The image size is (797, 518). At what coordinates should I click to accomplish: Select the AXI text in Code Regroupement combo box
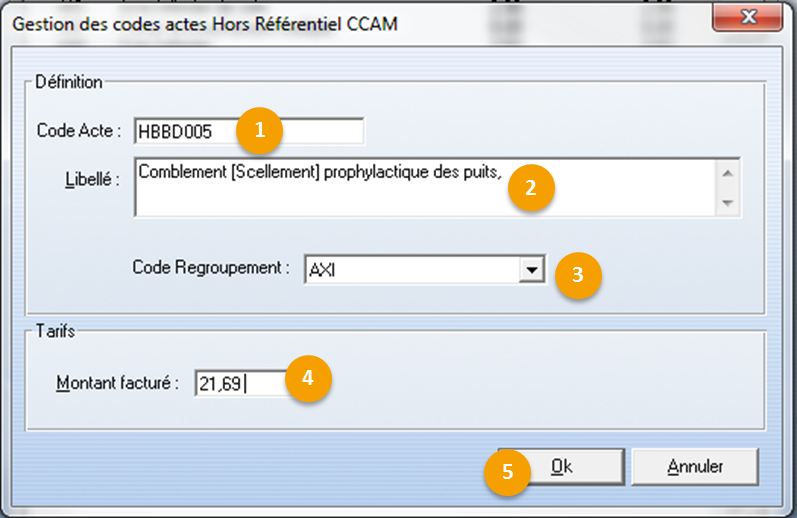pos(322,270)
